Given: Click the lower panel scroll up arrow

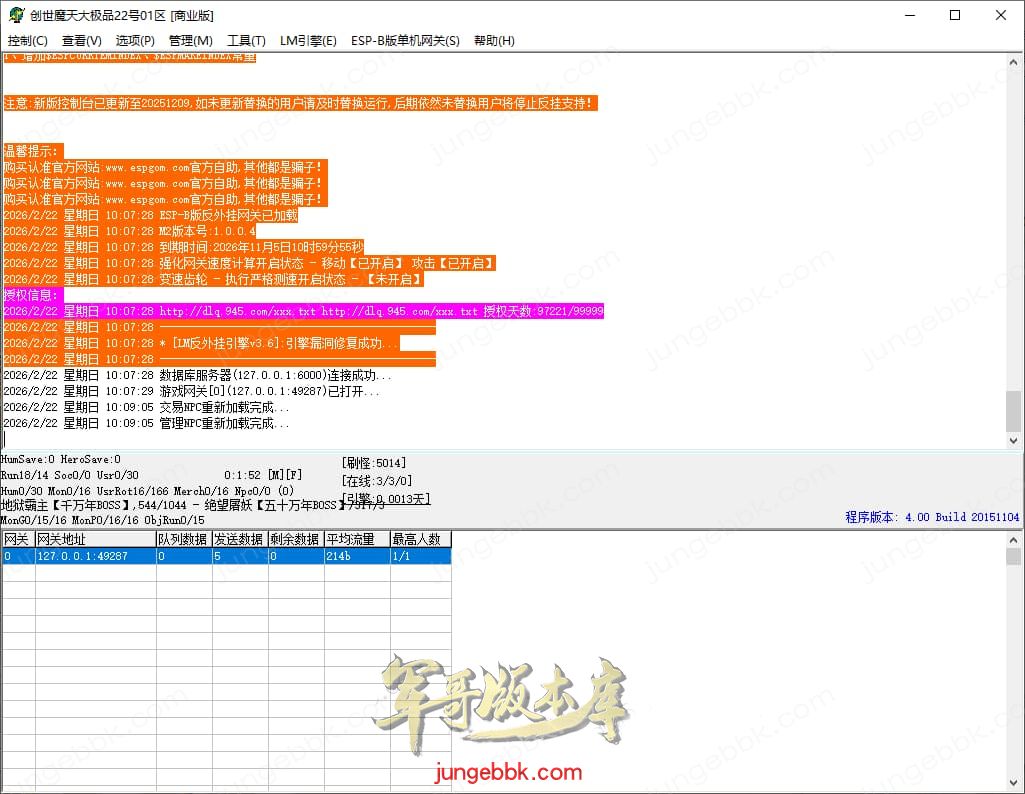Looking at the screenshot, I should (x=1014, y=540).
